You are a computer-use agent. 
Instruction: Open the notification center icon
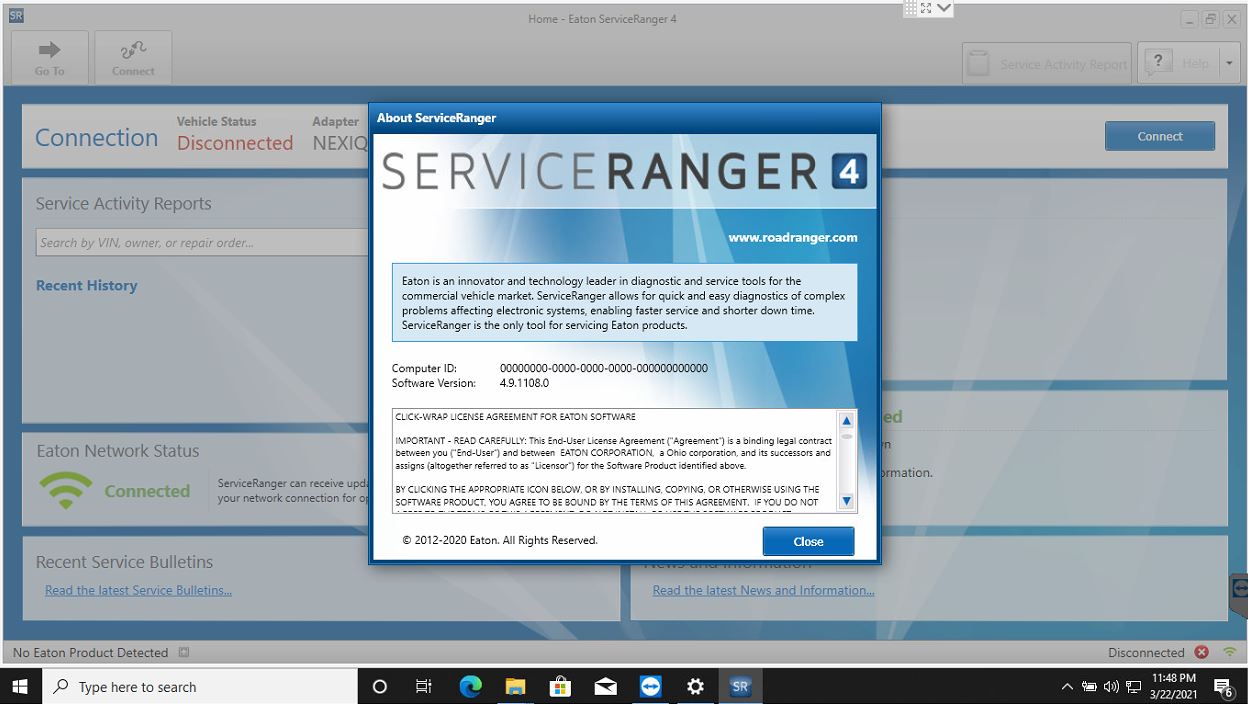[1223, 687]
